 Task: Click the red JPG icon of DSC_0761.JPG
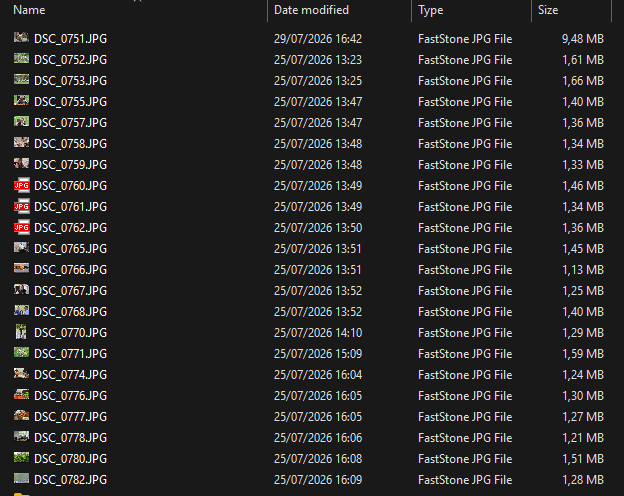pyautogui.click(x=21, y=206)
